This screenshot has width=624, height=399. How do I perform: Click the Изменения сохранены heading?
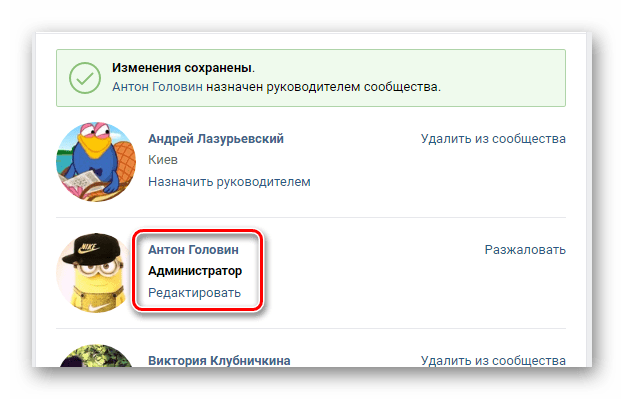click(x=183, y=68)
